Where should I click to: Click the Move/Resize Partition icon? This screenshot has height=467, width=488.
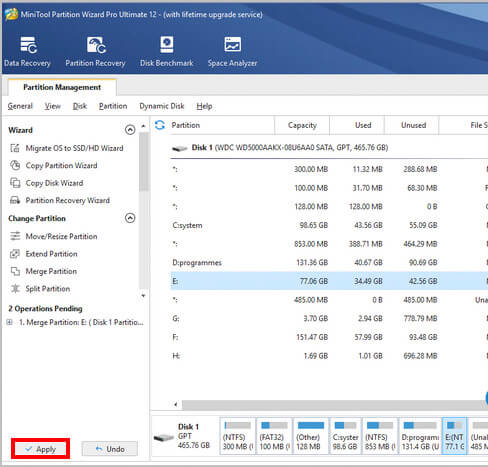pyautogui.click(x=15, y=236)
